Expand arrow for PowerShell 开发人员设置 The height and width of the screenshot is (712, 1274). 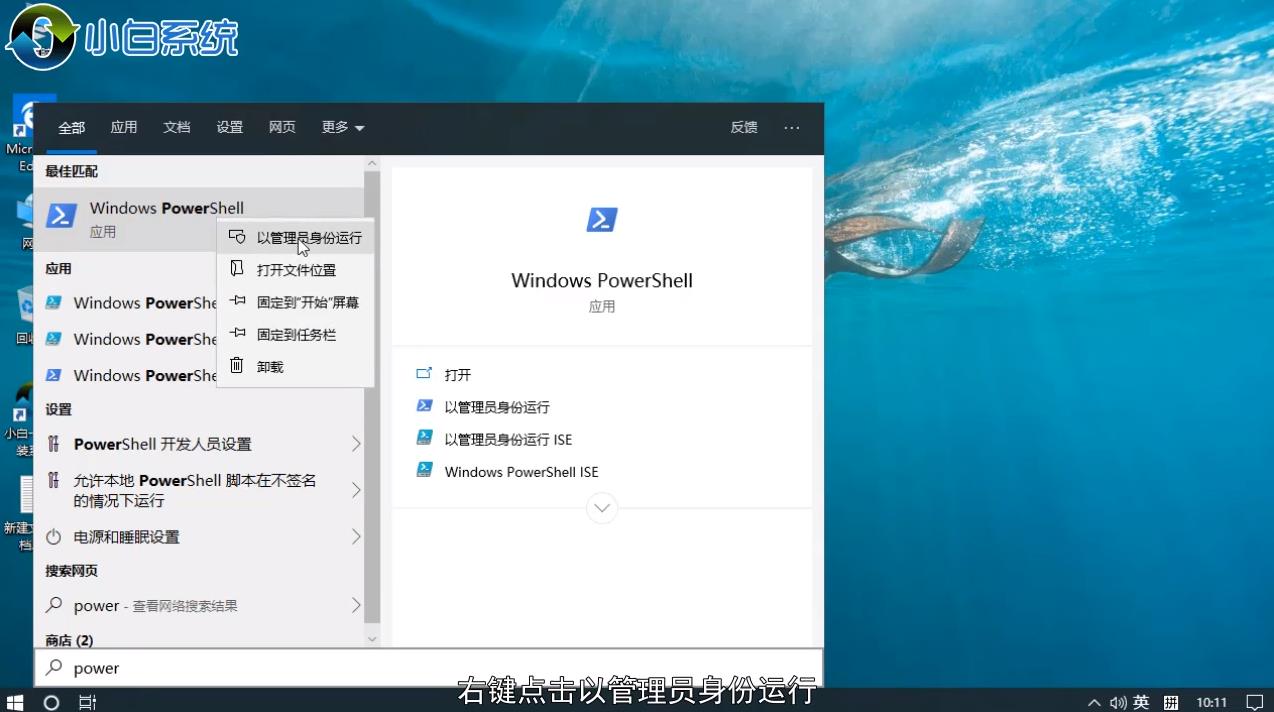356,443
